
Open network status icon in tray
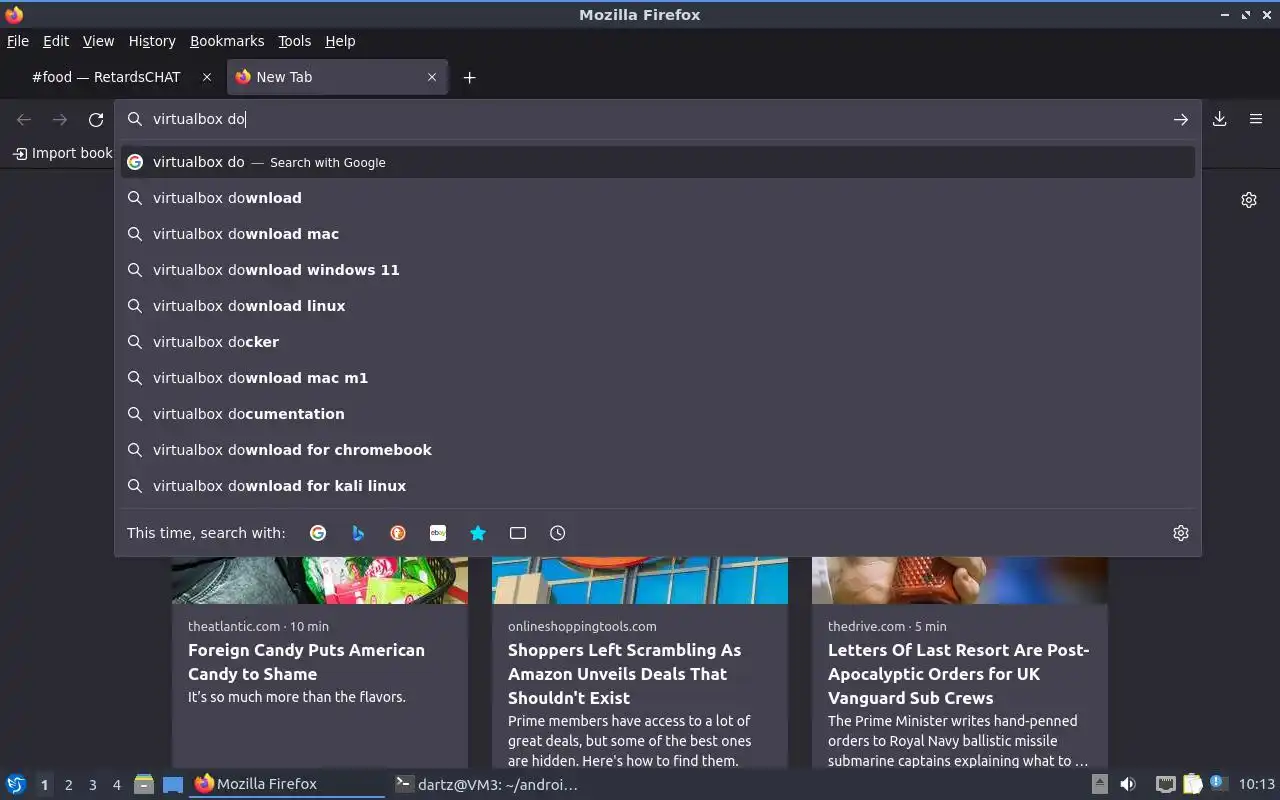(1165, 784)
